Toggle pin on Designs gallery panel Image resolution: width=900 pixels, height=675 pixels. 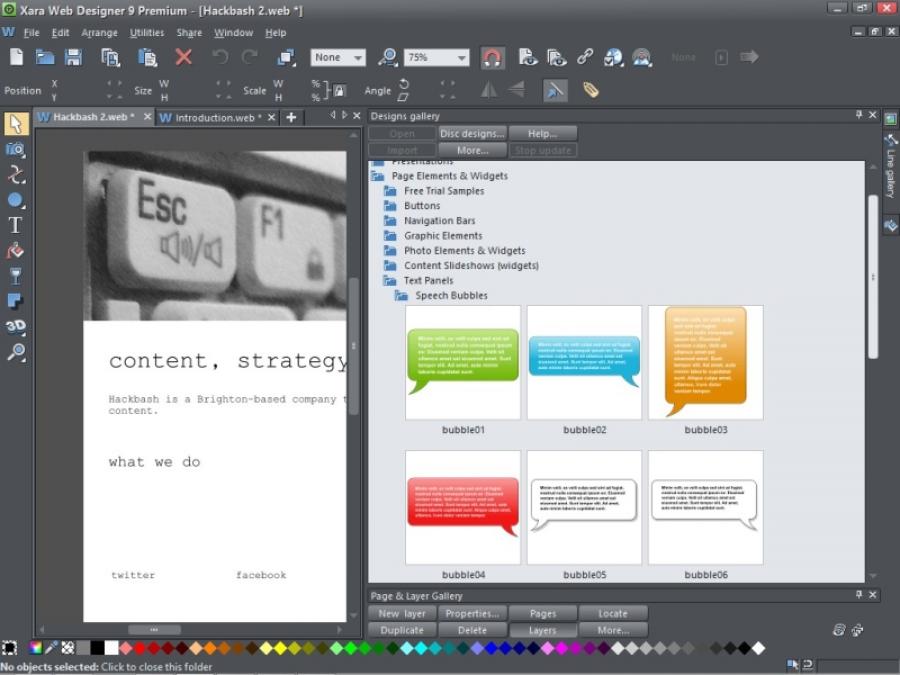(859, 115)
